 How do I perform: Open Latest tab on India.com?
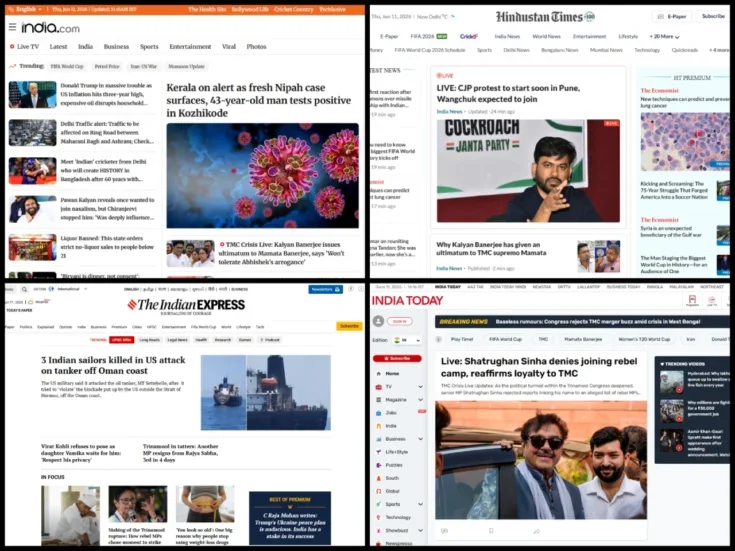[59, 46]
